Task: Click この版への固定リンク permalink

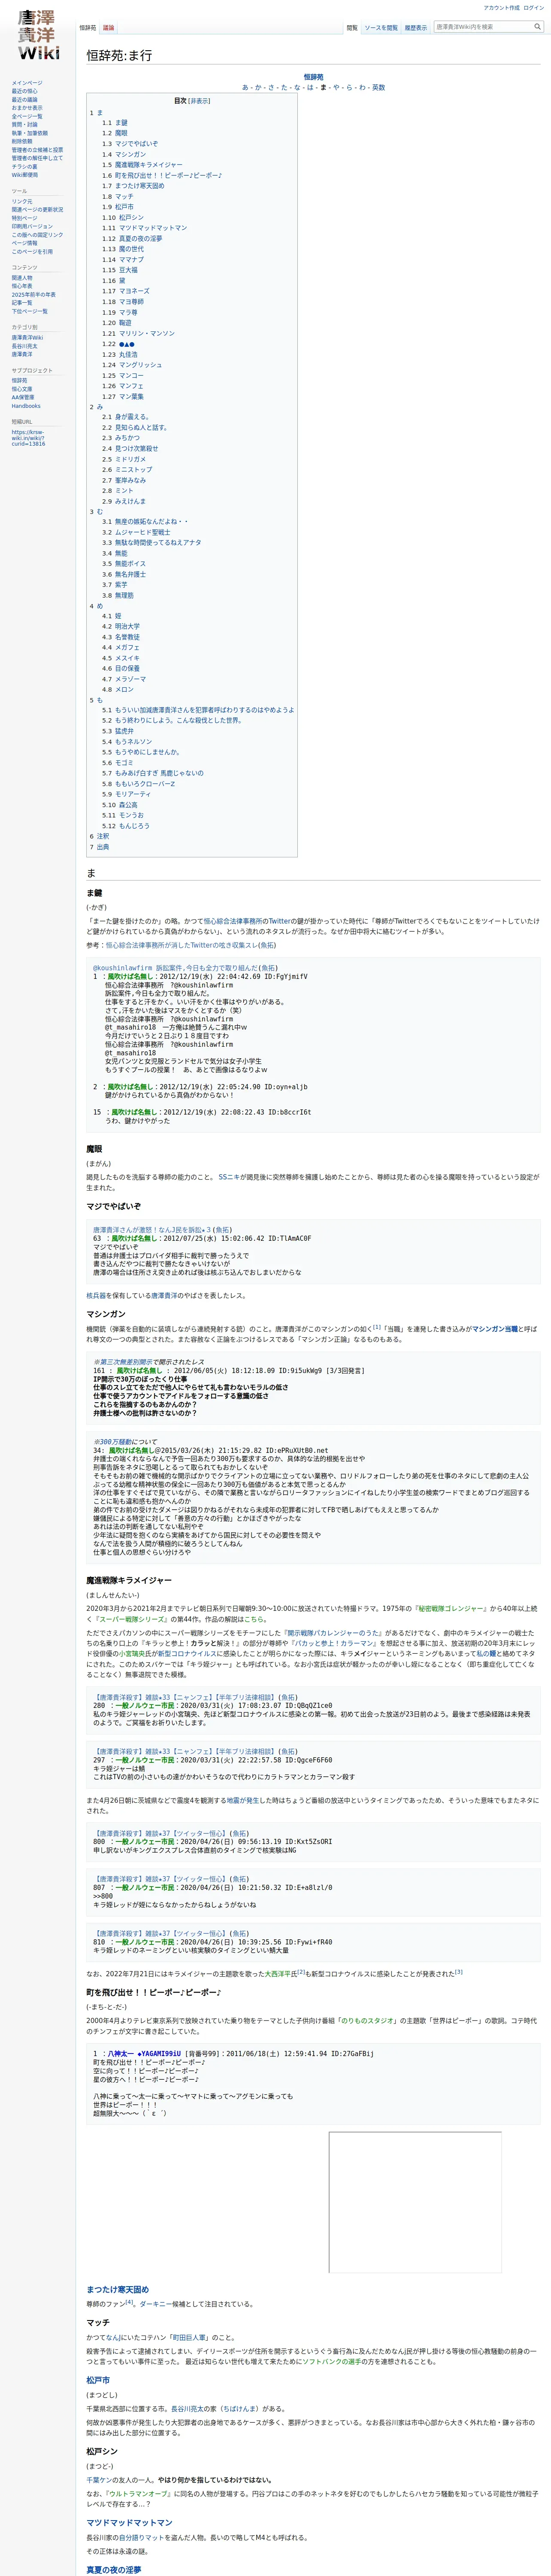Action: (x=37, y=235)
